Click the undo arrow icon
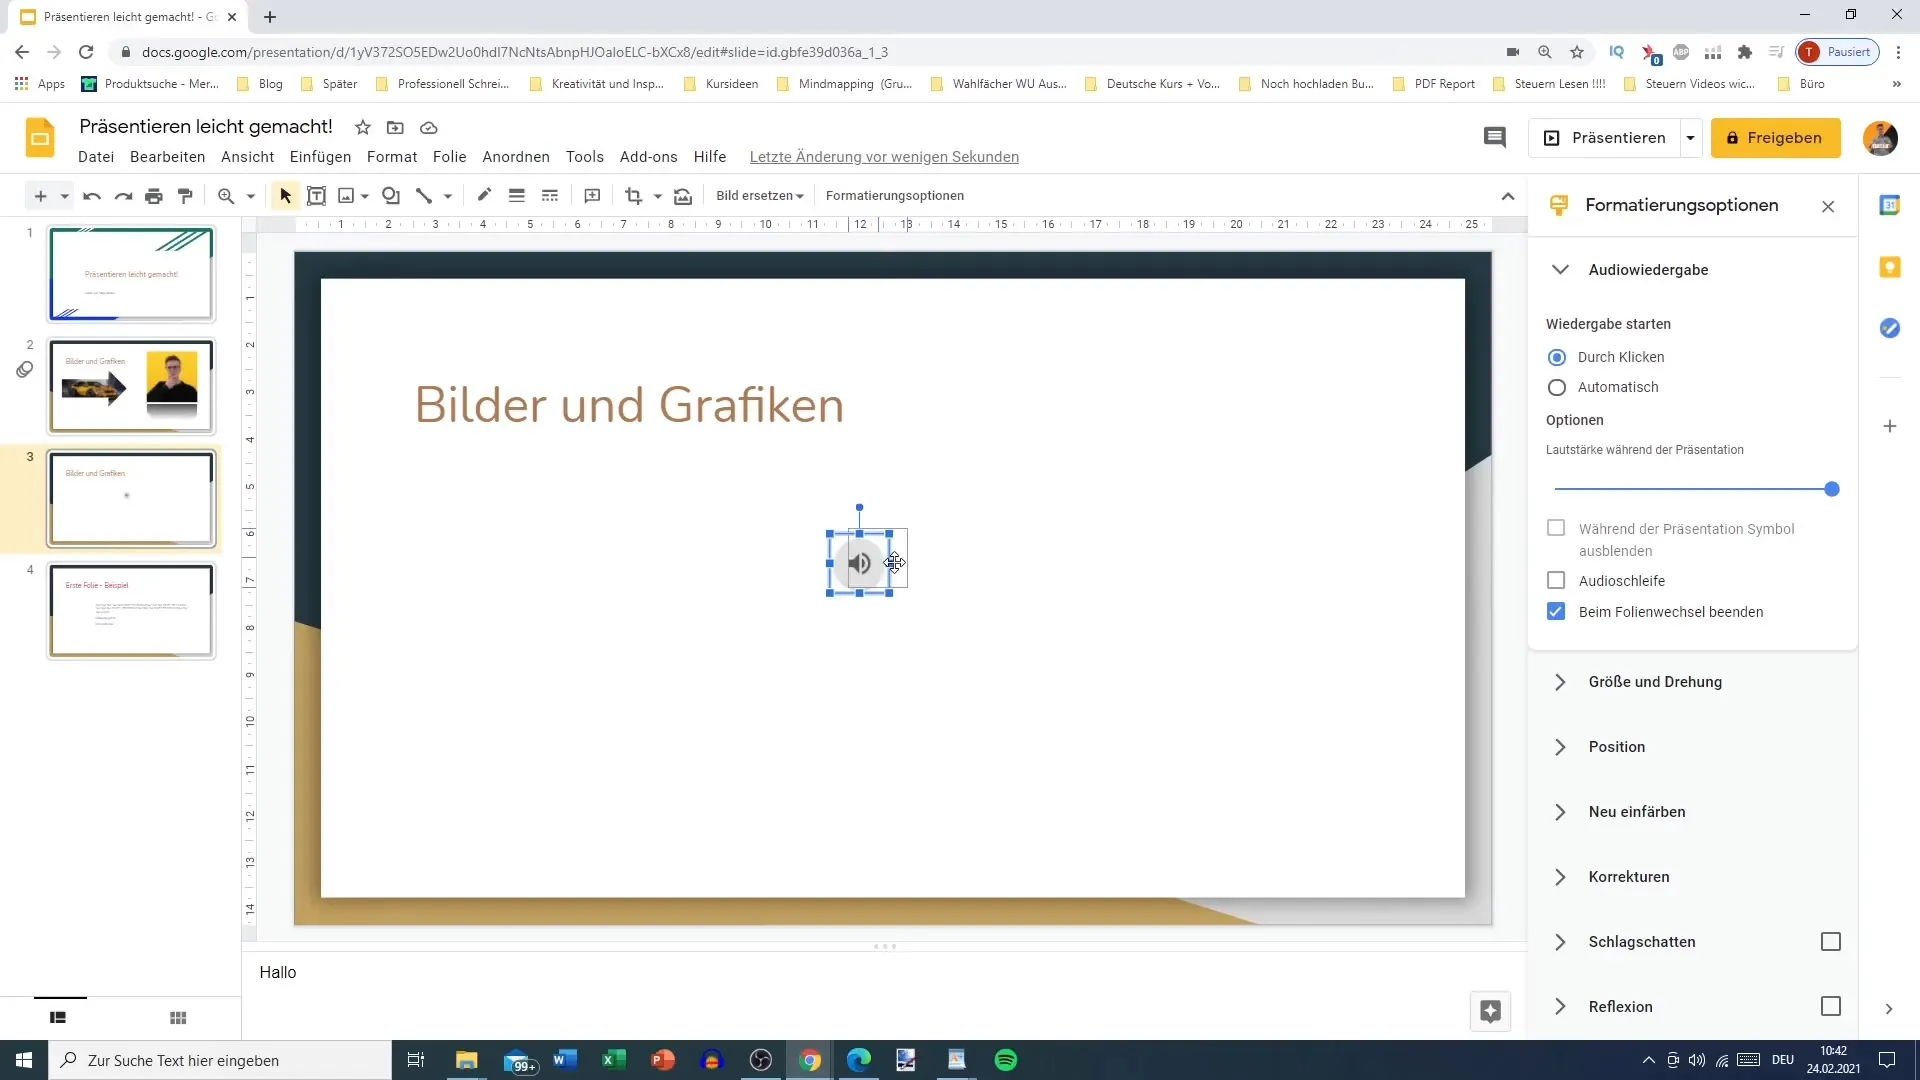 coord(92,196)
